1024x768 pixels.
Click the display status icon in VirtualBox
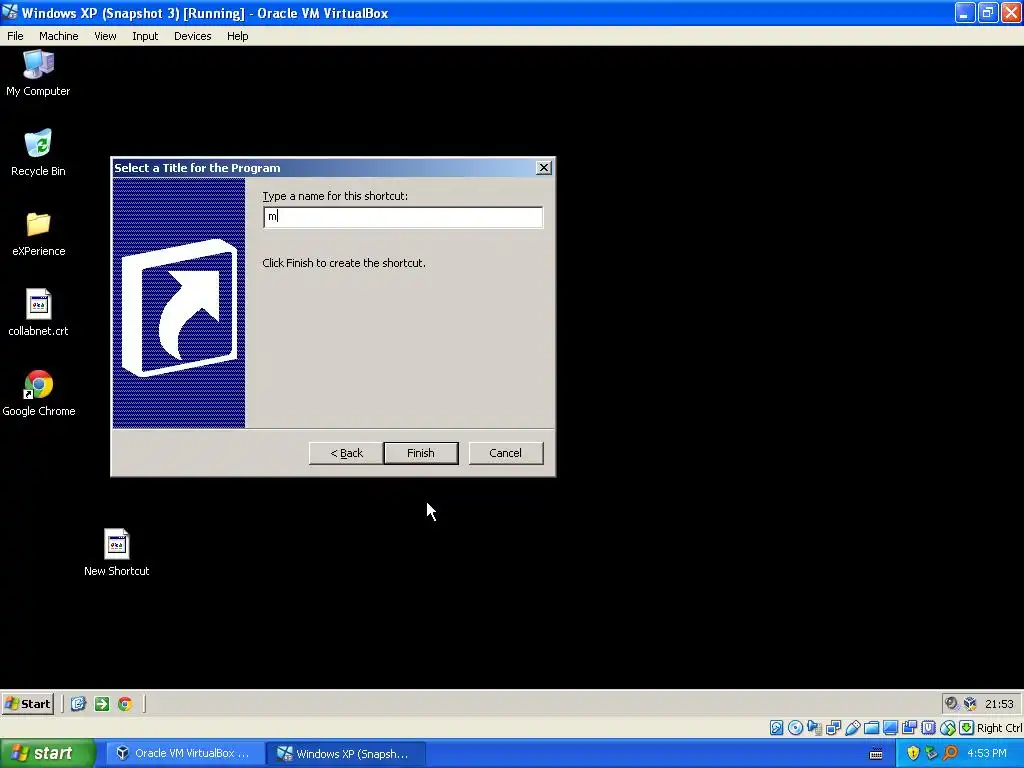[x=890, y=728]
